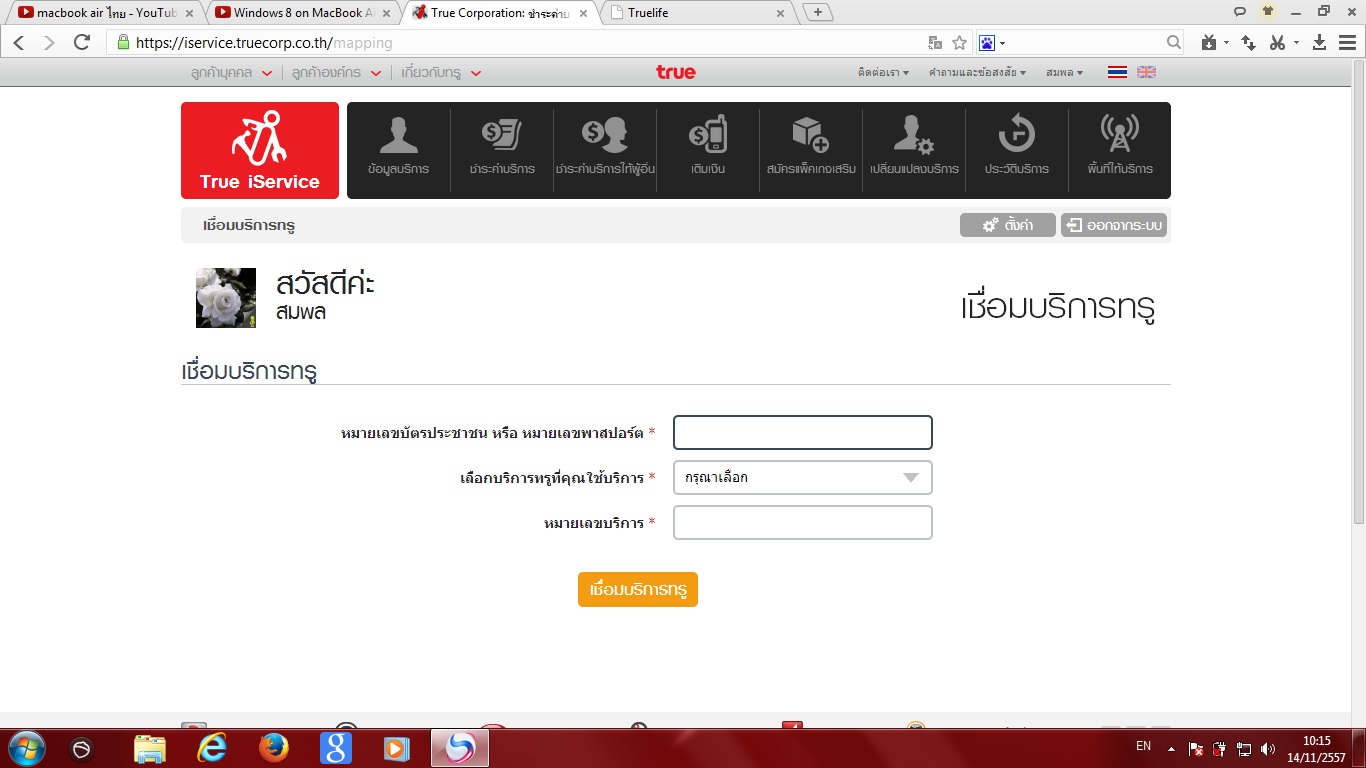The image size is (1366, 768).
Task: Switch to Windows 8 on MacBook tab
Action: (302, 13)
